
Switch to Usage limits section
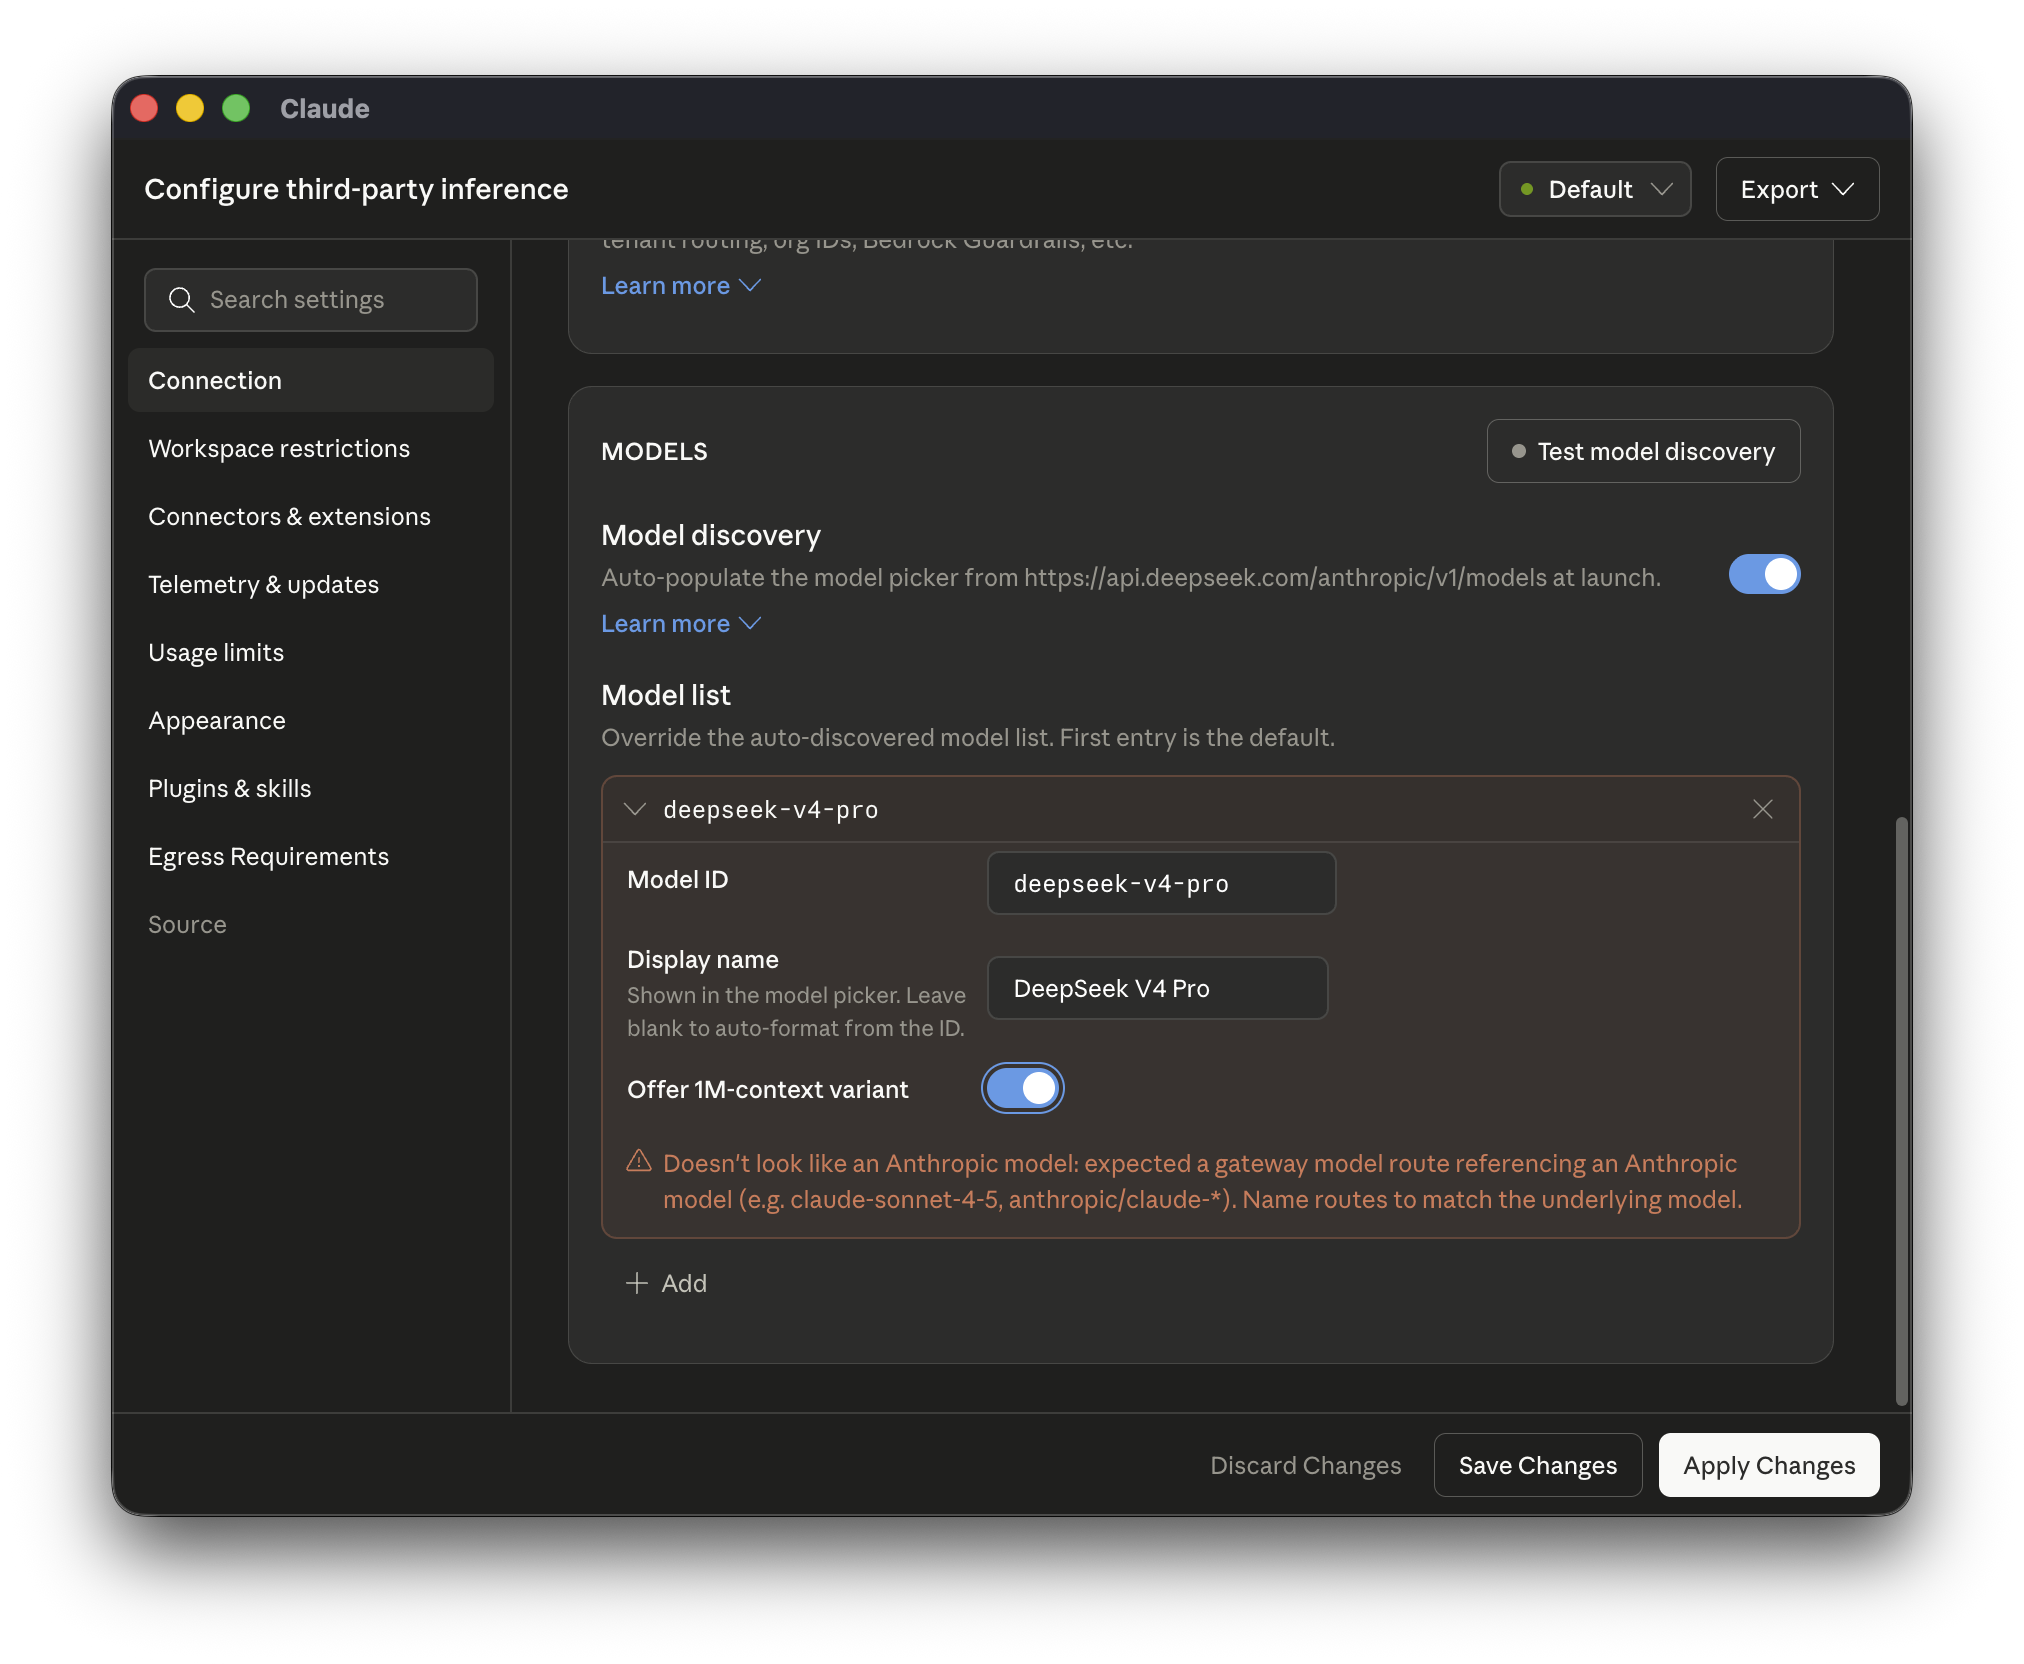point(311,652)
